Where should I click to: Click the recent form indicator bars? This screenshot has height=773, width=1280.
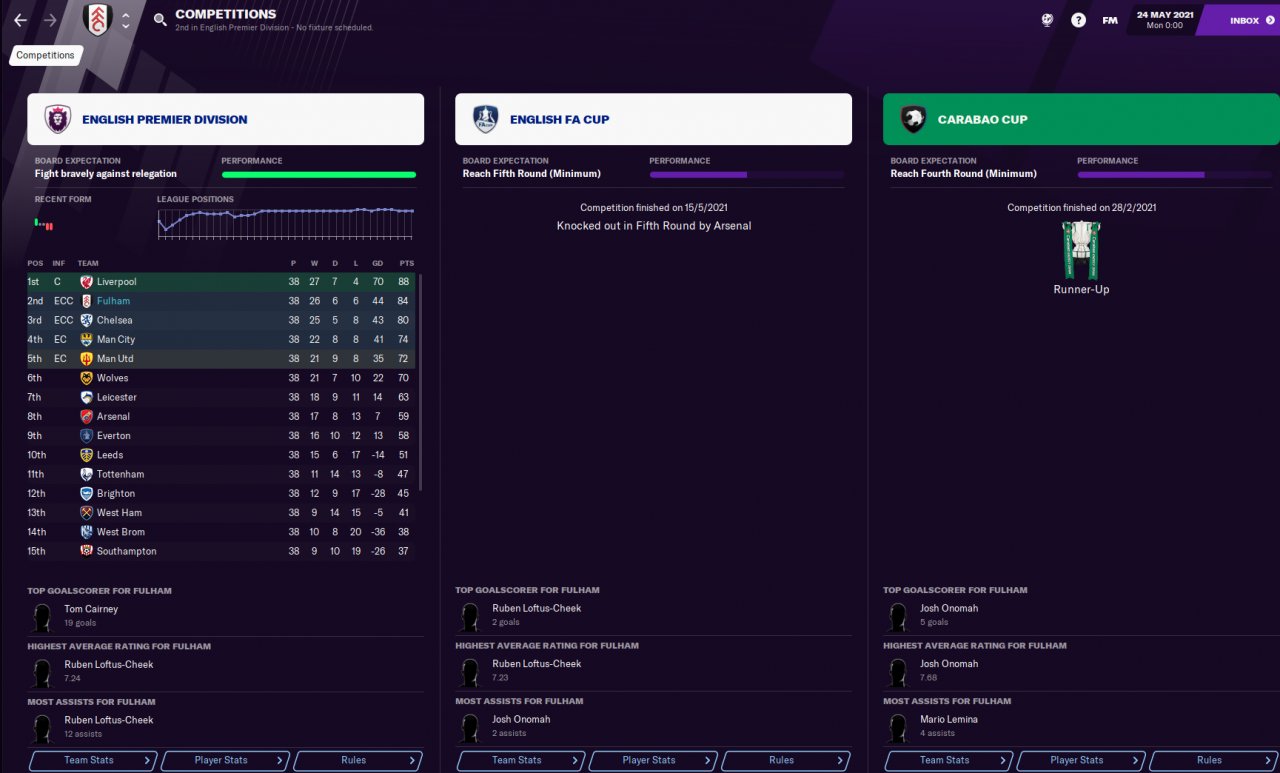[x=43, y=225]
